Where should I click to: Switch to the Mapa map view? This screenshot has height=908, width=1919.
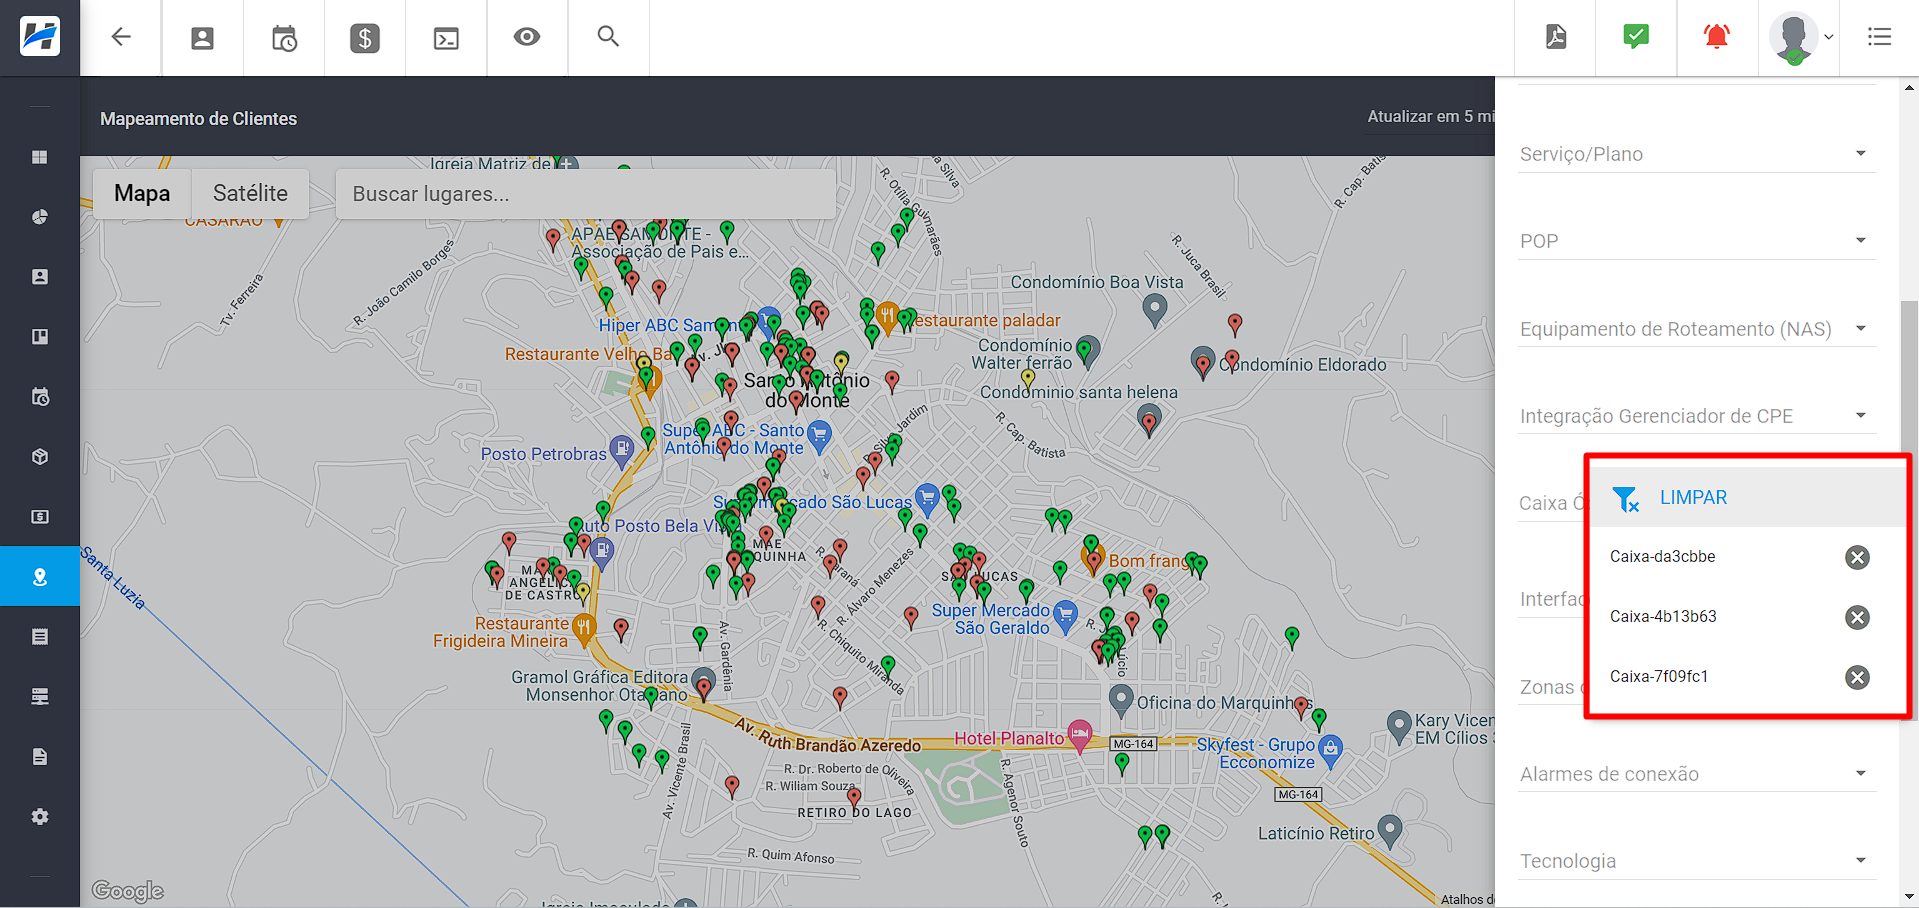[x=142, y=194]
